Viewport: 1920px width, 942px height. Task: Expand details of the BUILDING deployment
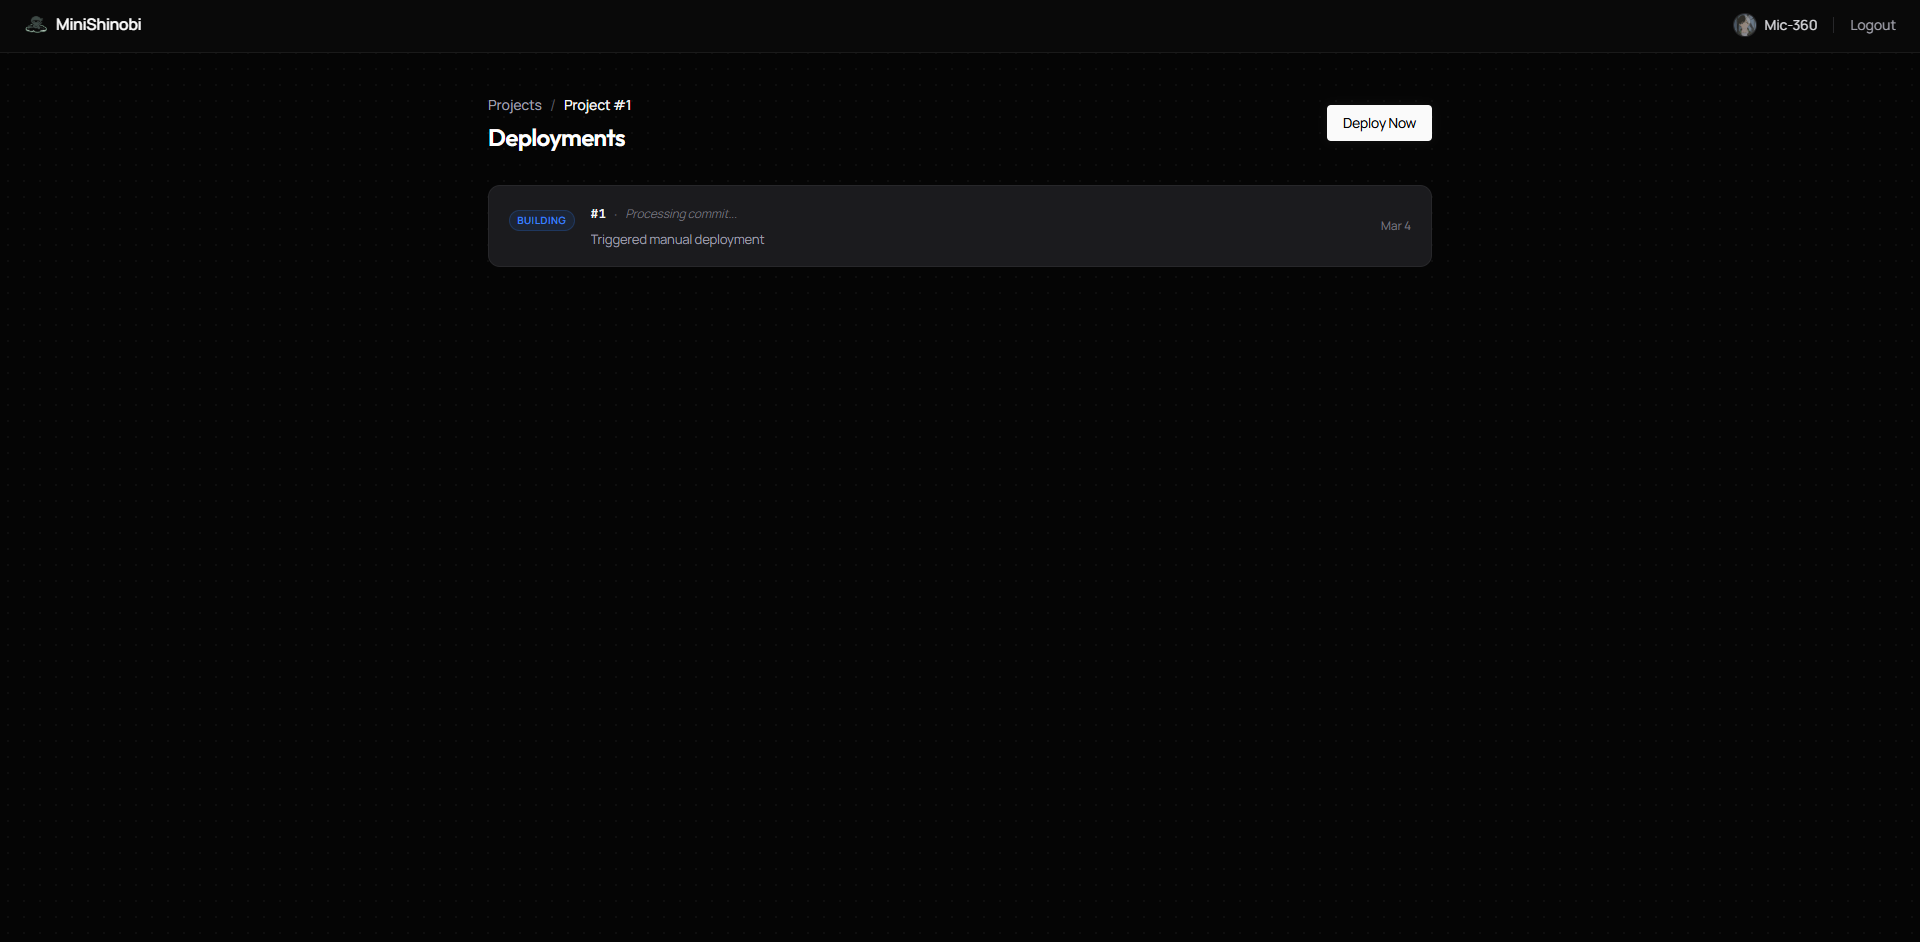pos(960,225)
